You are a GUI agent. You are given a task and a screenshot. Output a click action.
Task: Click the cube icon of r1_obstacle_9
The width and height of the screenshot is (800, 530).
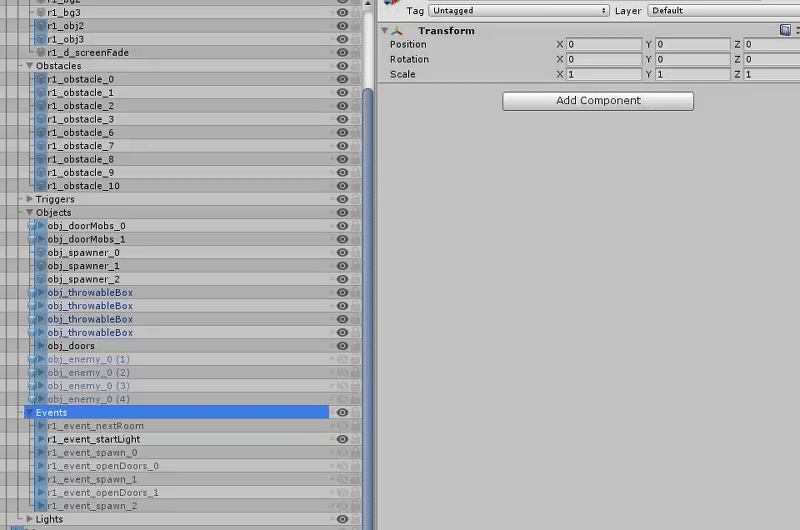pyautogui.click(x=41, y=172)
